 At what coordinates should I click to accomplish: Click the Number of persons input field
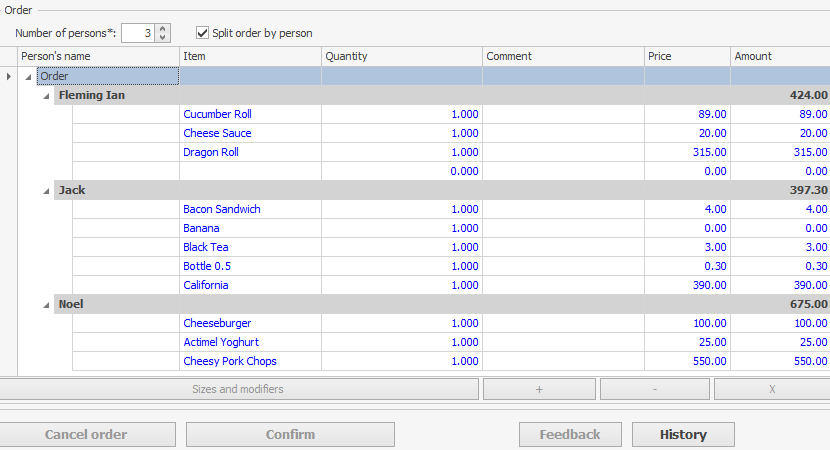pyautogui.click(x=138, y=33)
